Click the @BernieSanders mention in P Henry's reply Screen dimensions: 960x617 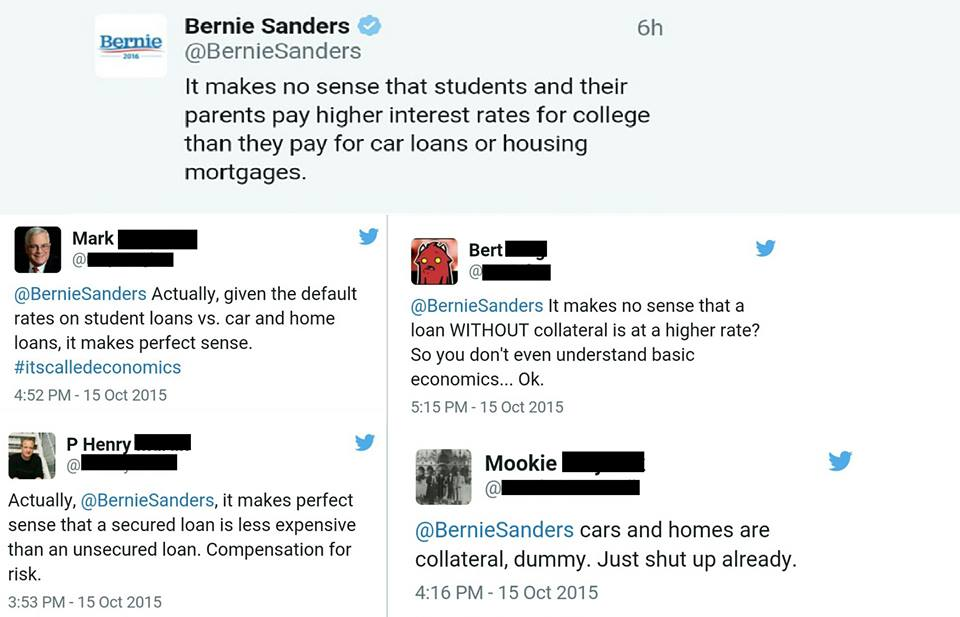click(x=147, y=500)
